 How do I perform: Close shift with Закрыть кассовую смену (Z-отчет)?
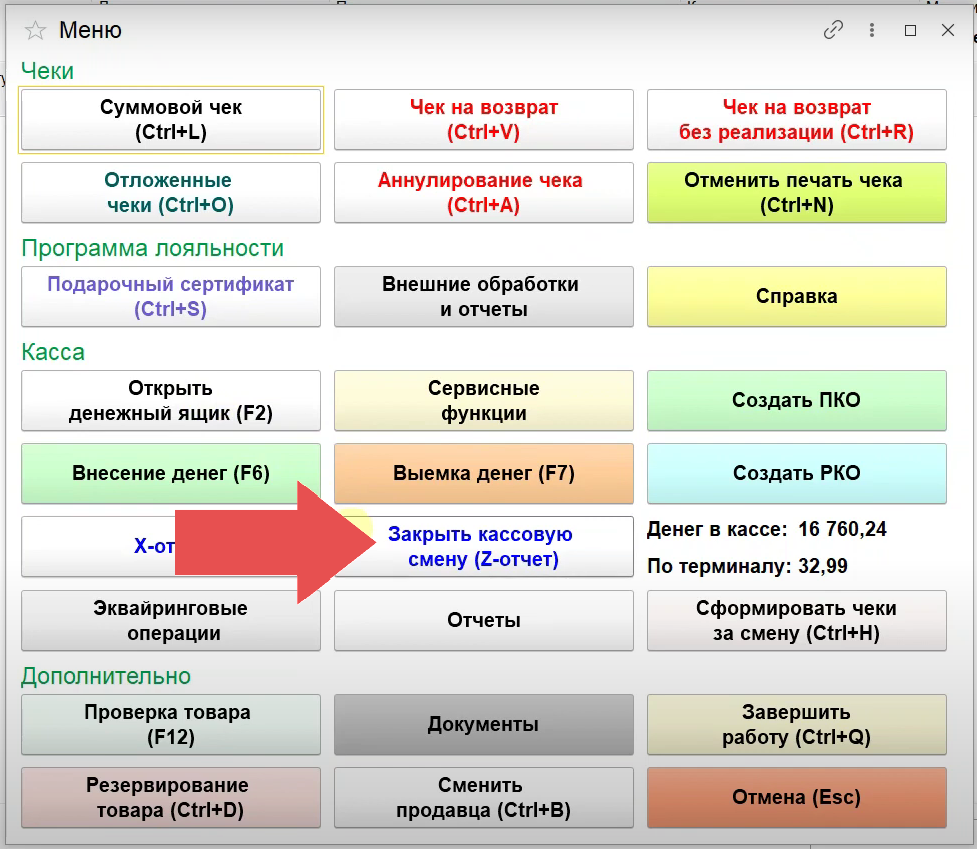490,547
